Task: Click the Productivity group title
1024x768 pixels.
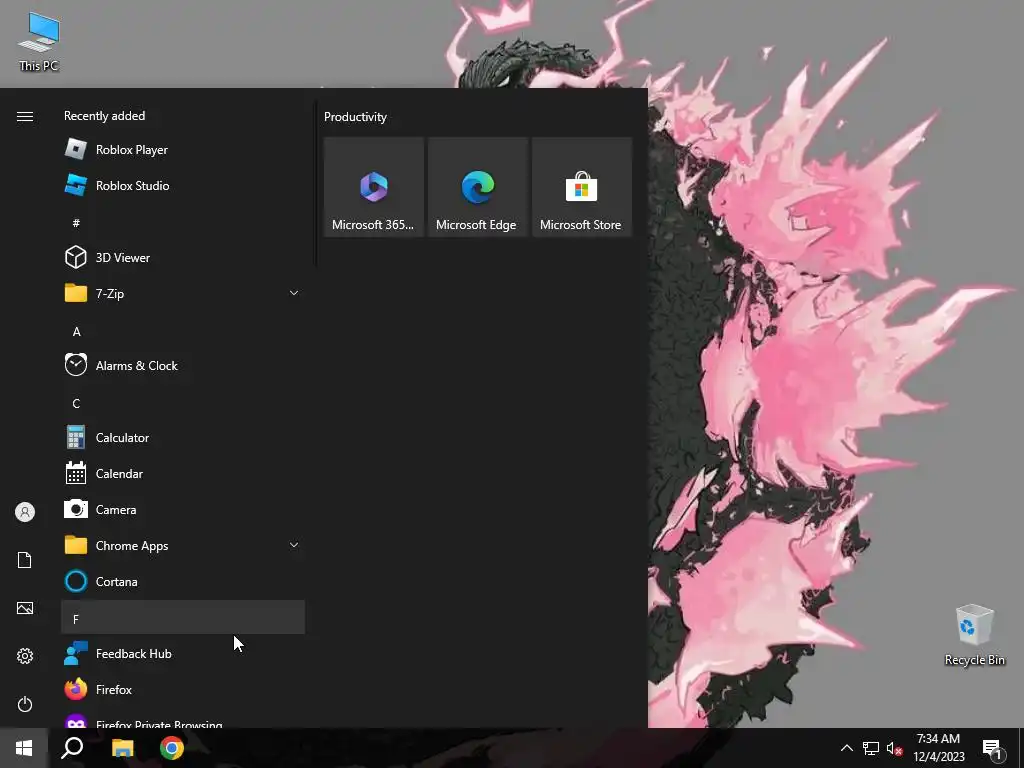Action: pos(355,117)
